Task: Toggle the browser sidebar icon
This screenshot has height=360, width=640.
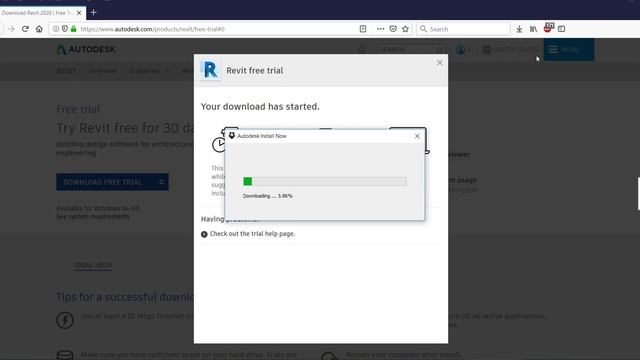Action: pos(562,29)
